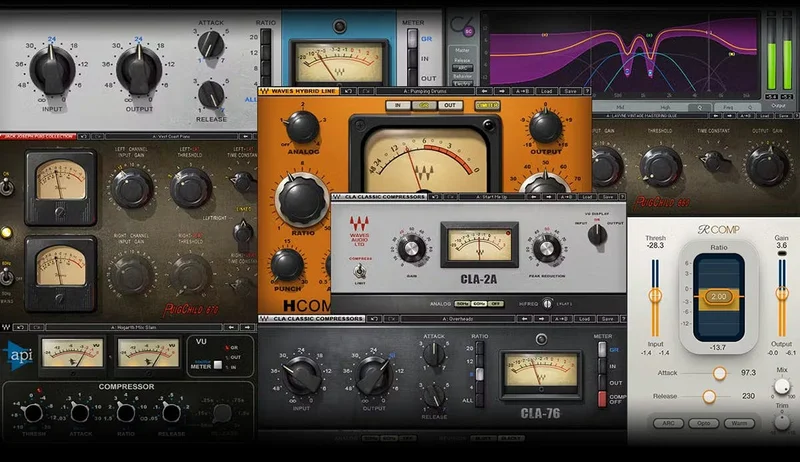Click next preset arrow in H-Comp toolbar

(502, 91)
